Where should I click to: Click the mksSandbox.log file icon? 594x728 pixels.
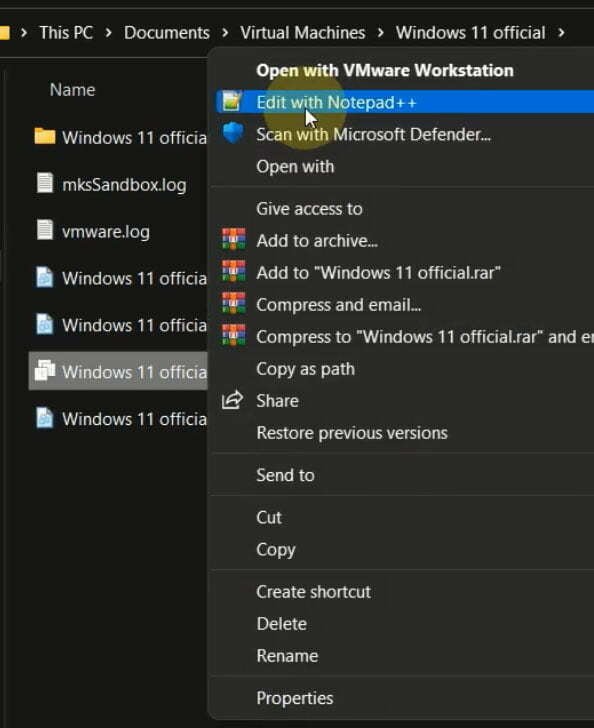45,182
